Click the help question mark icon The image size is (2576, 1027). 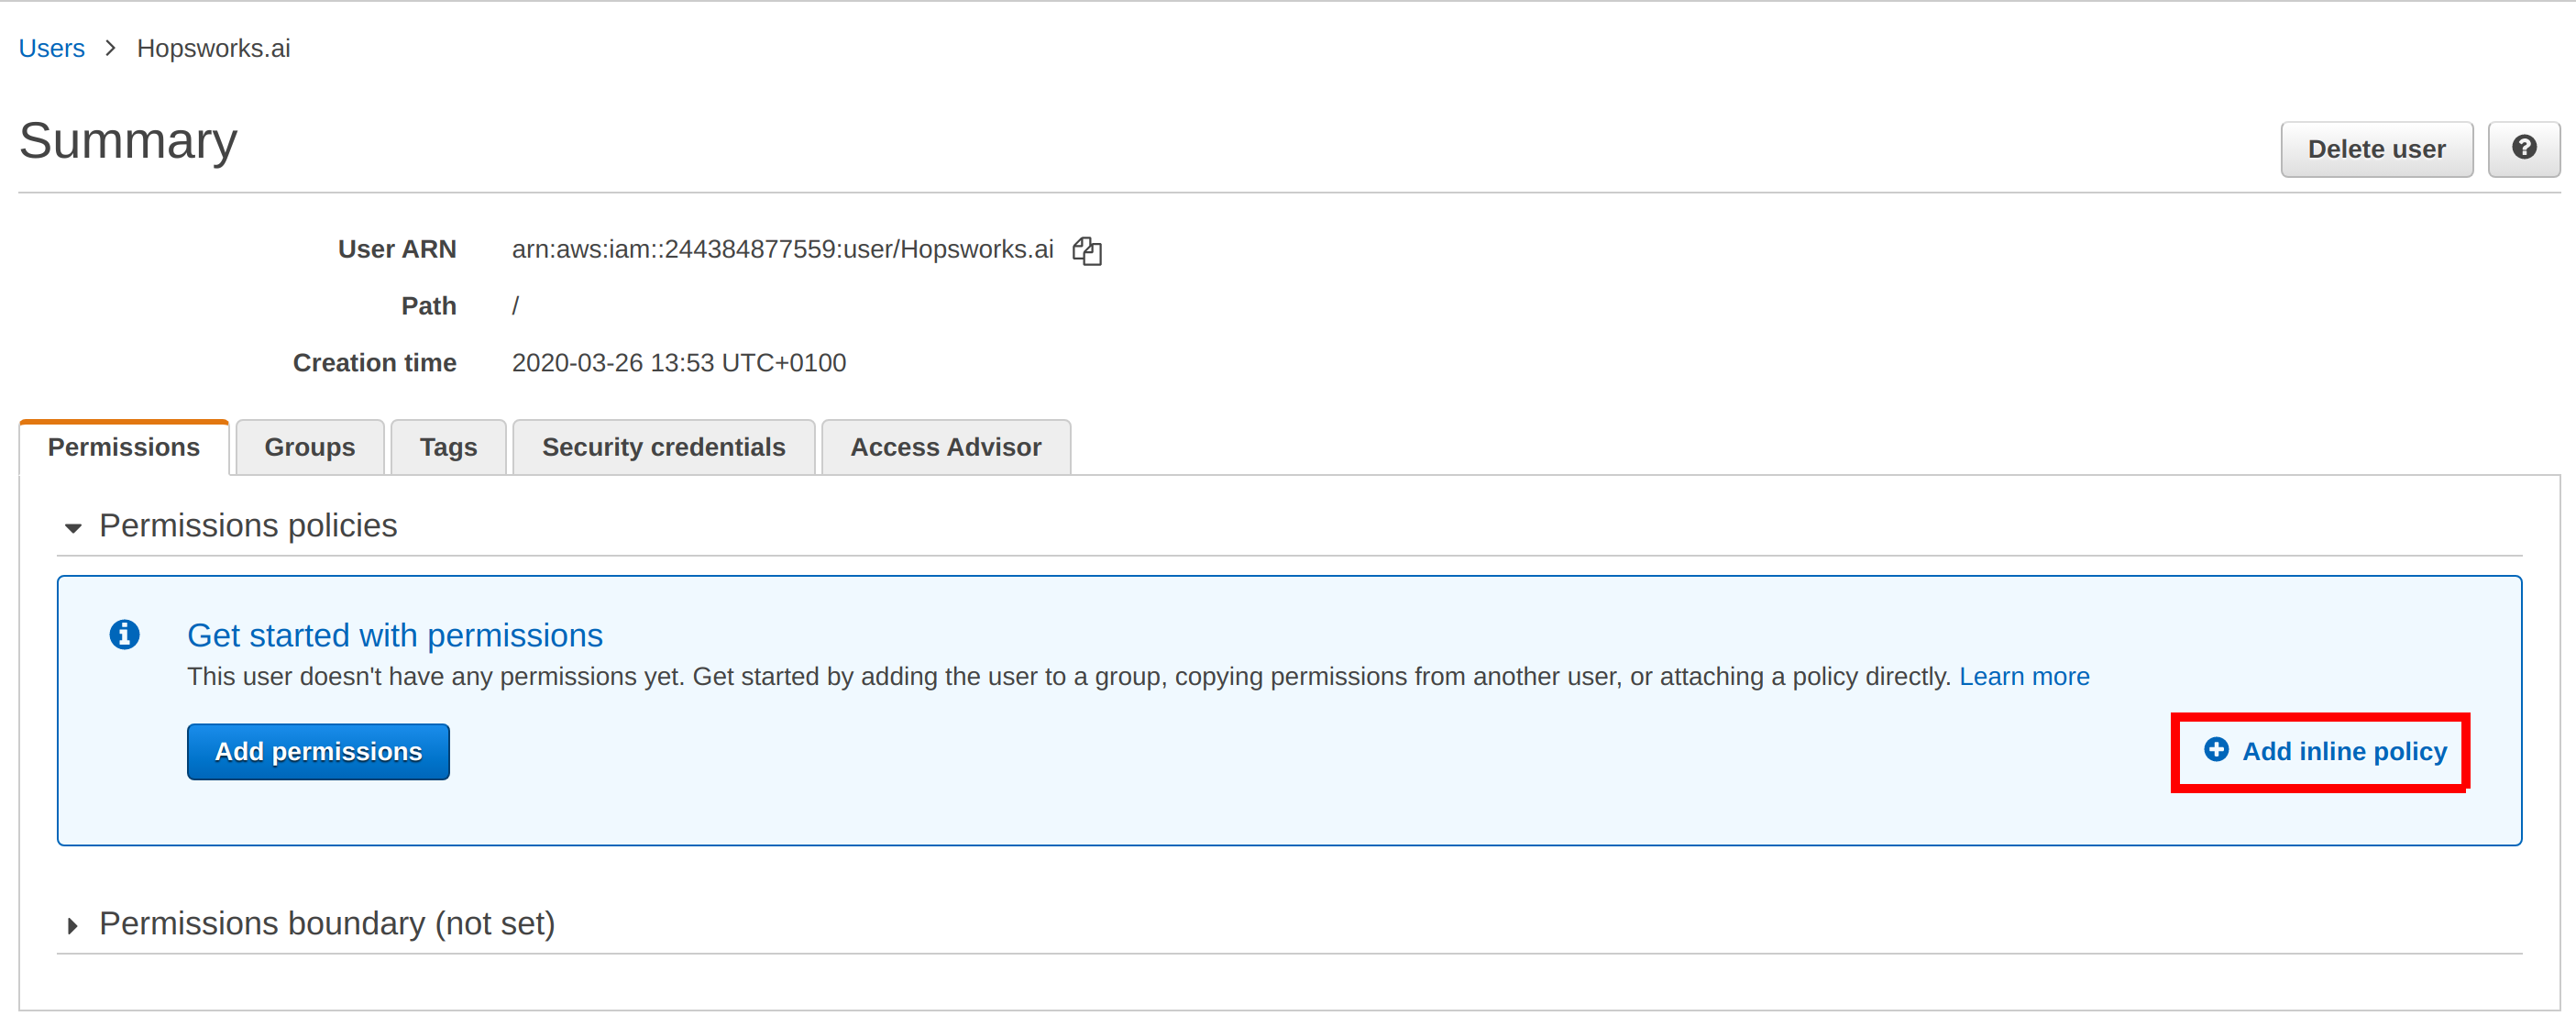[2523, 148]
